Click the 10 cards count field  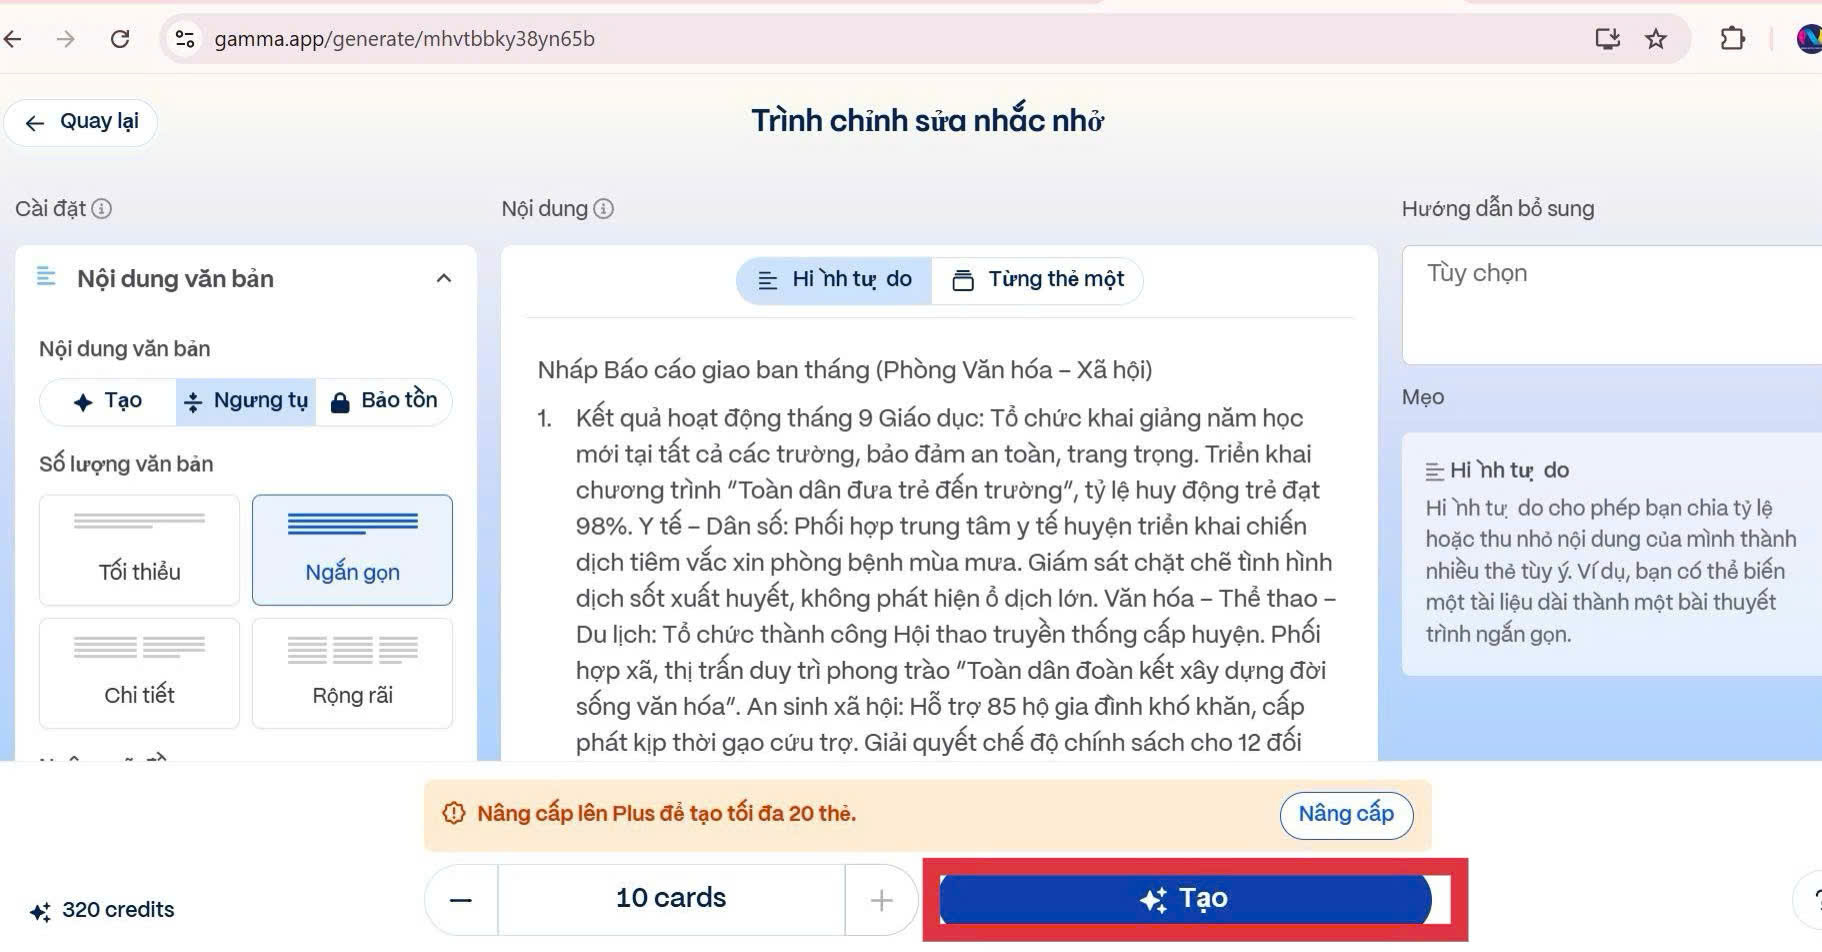(671, 900)
